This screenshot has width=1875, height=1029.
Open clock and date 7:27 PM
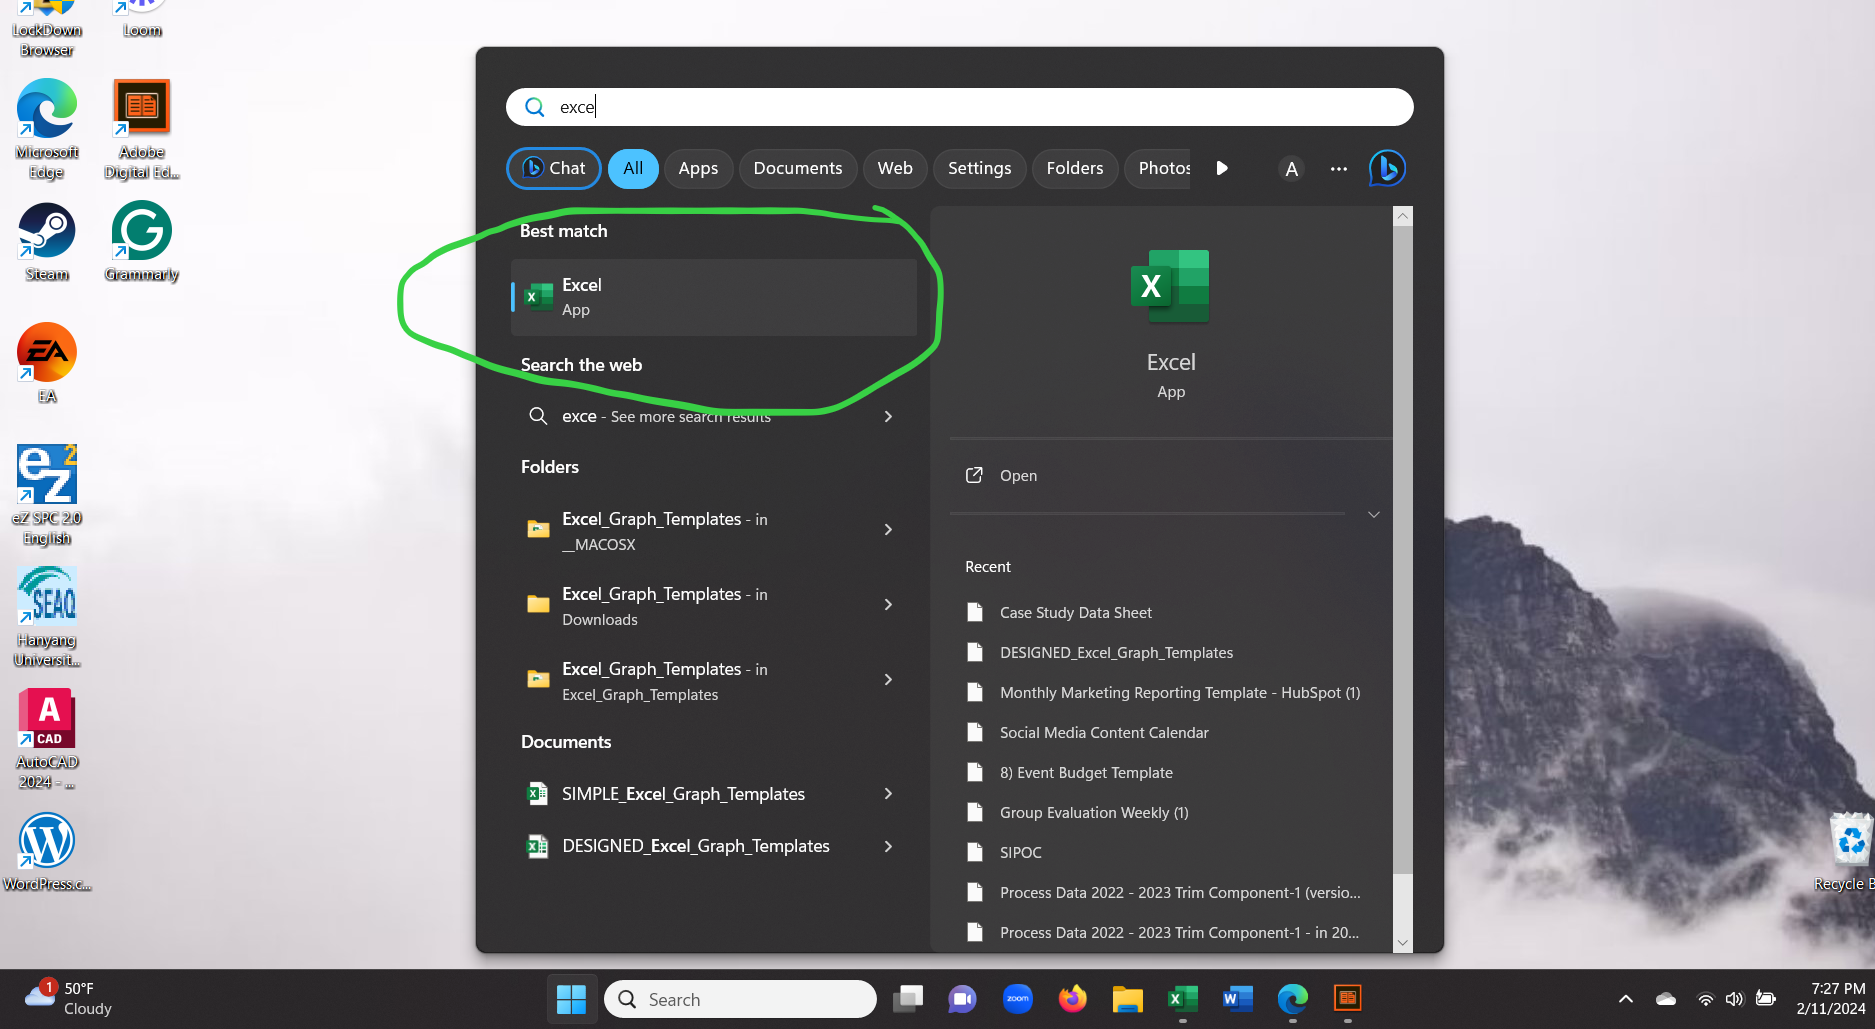(x=1830, y=998)
